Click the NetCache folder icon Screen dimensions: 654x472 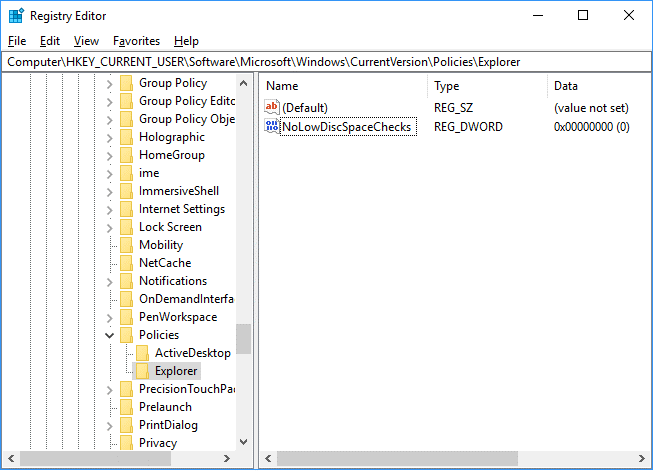(126, 263)
